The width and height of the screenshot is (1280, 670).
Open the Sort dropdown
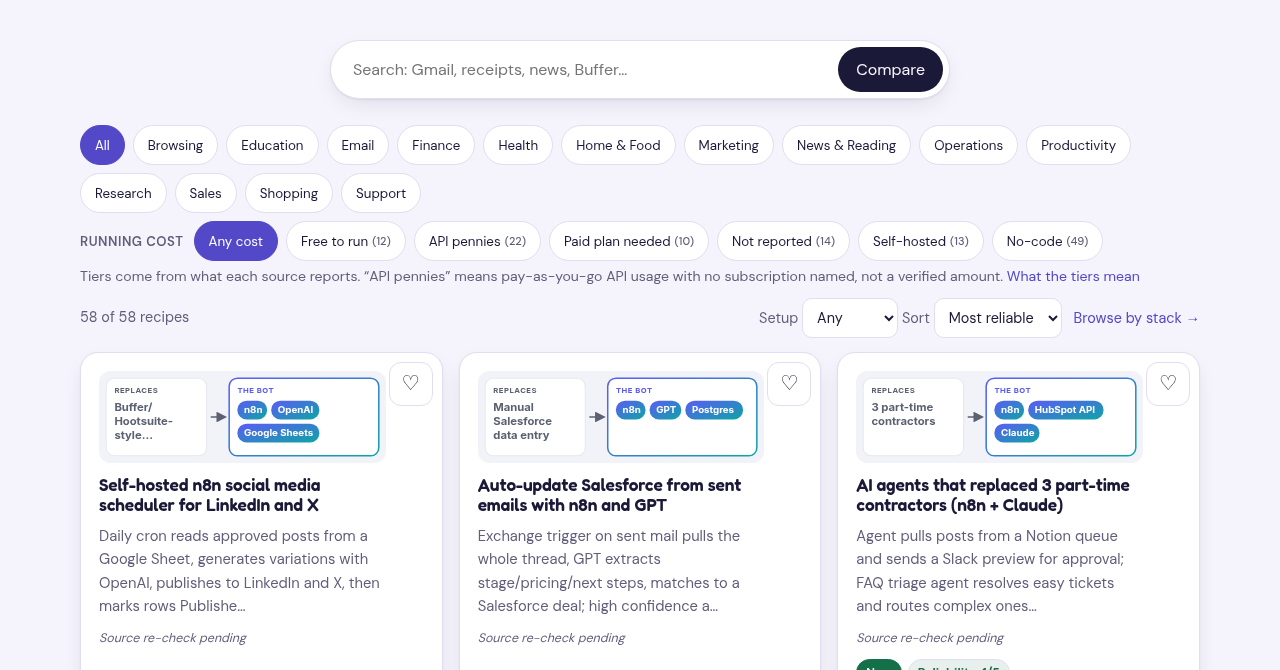[x=998, y=318]
